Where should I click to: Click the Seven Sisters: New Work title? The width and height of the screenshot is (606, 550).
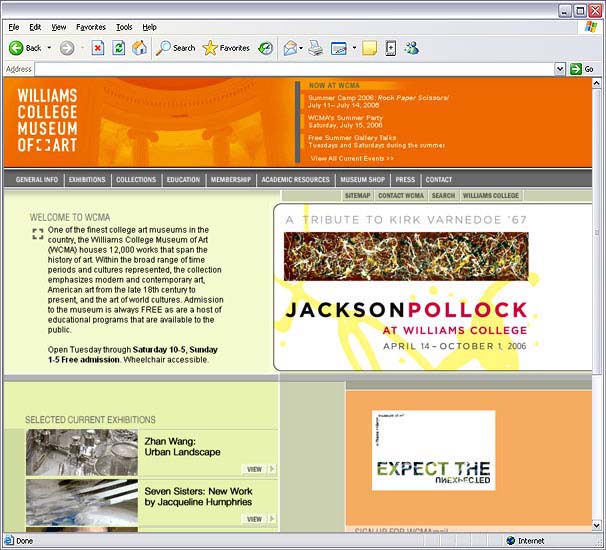tap(198, 497)
